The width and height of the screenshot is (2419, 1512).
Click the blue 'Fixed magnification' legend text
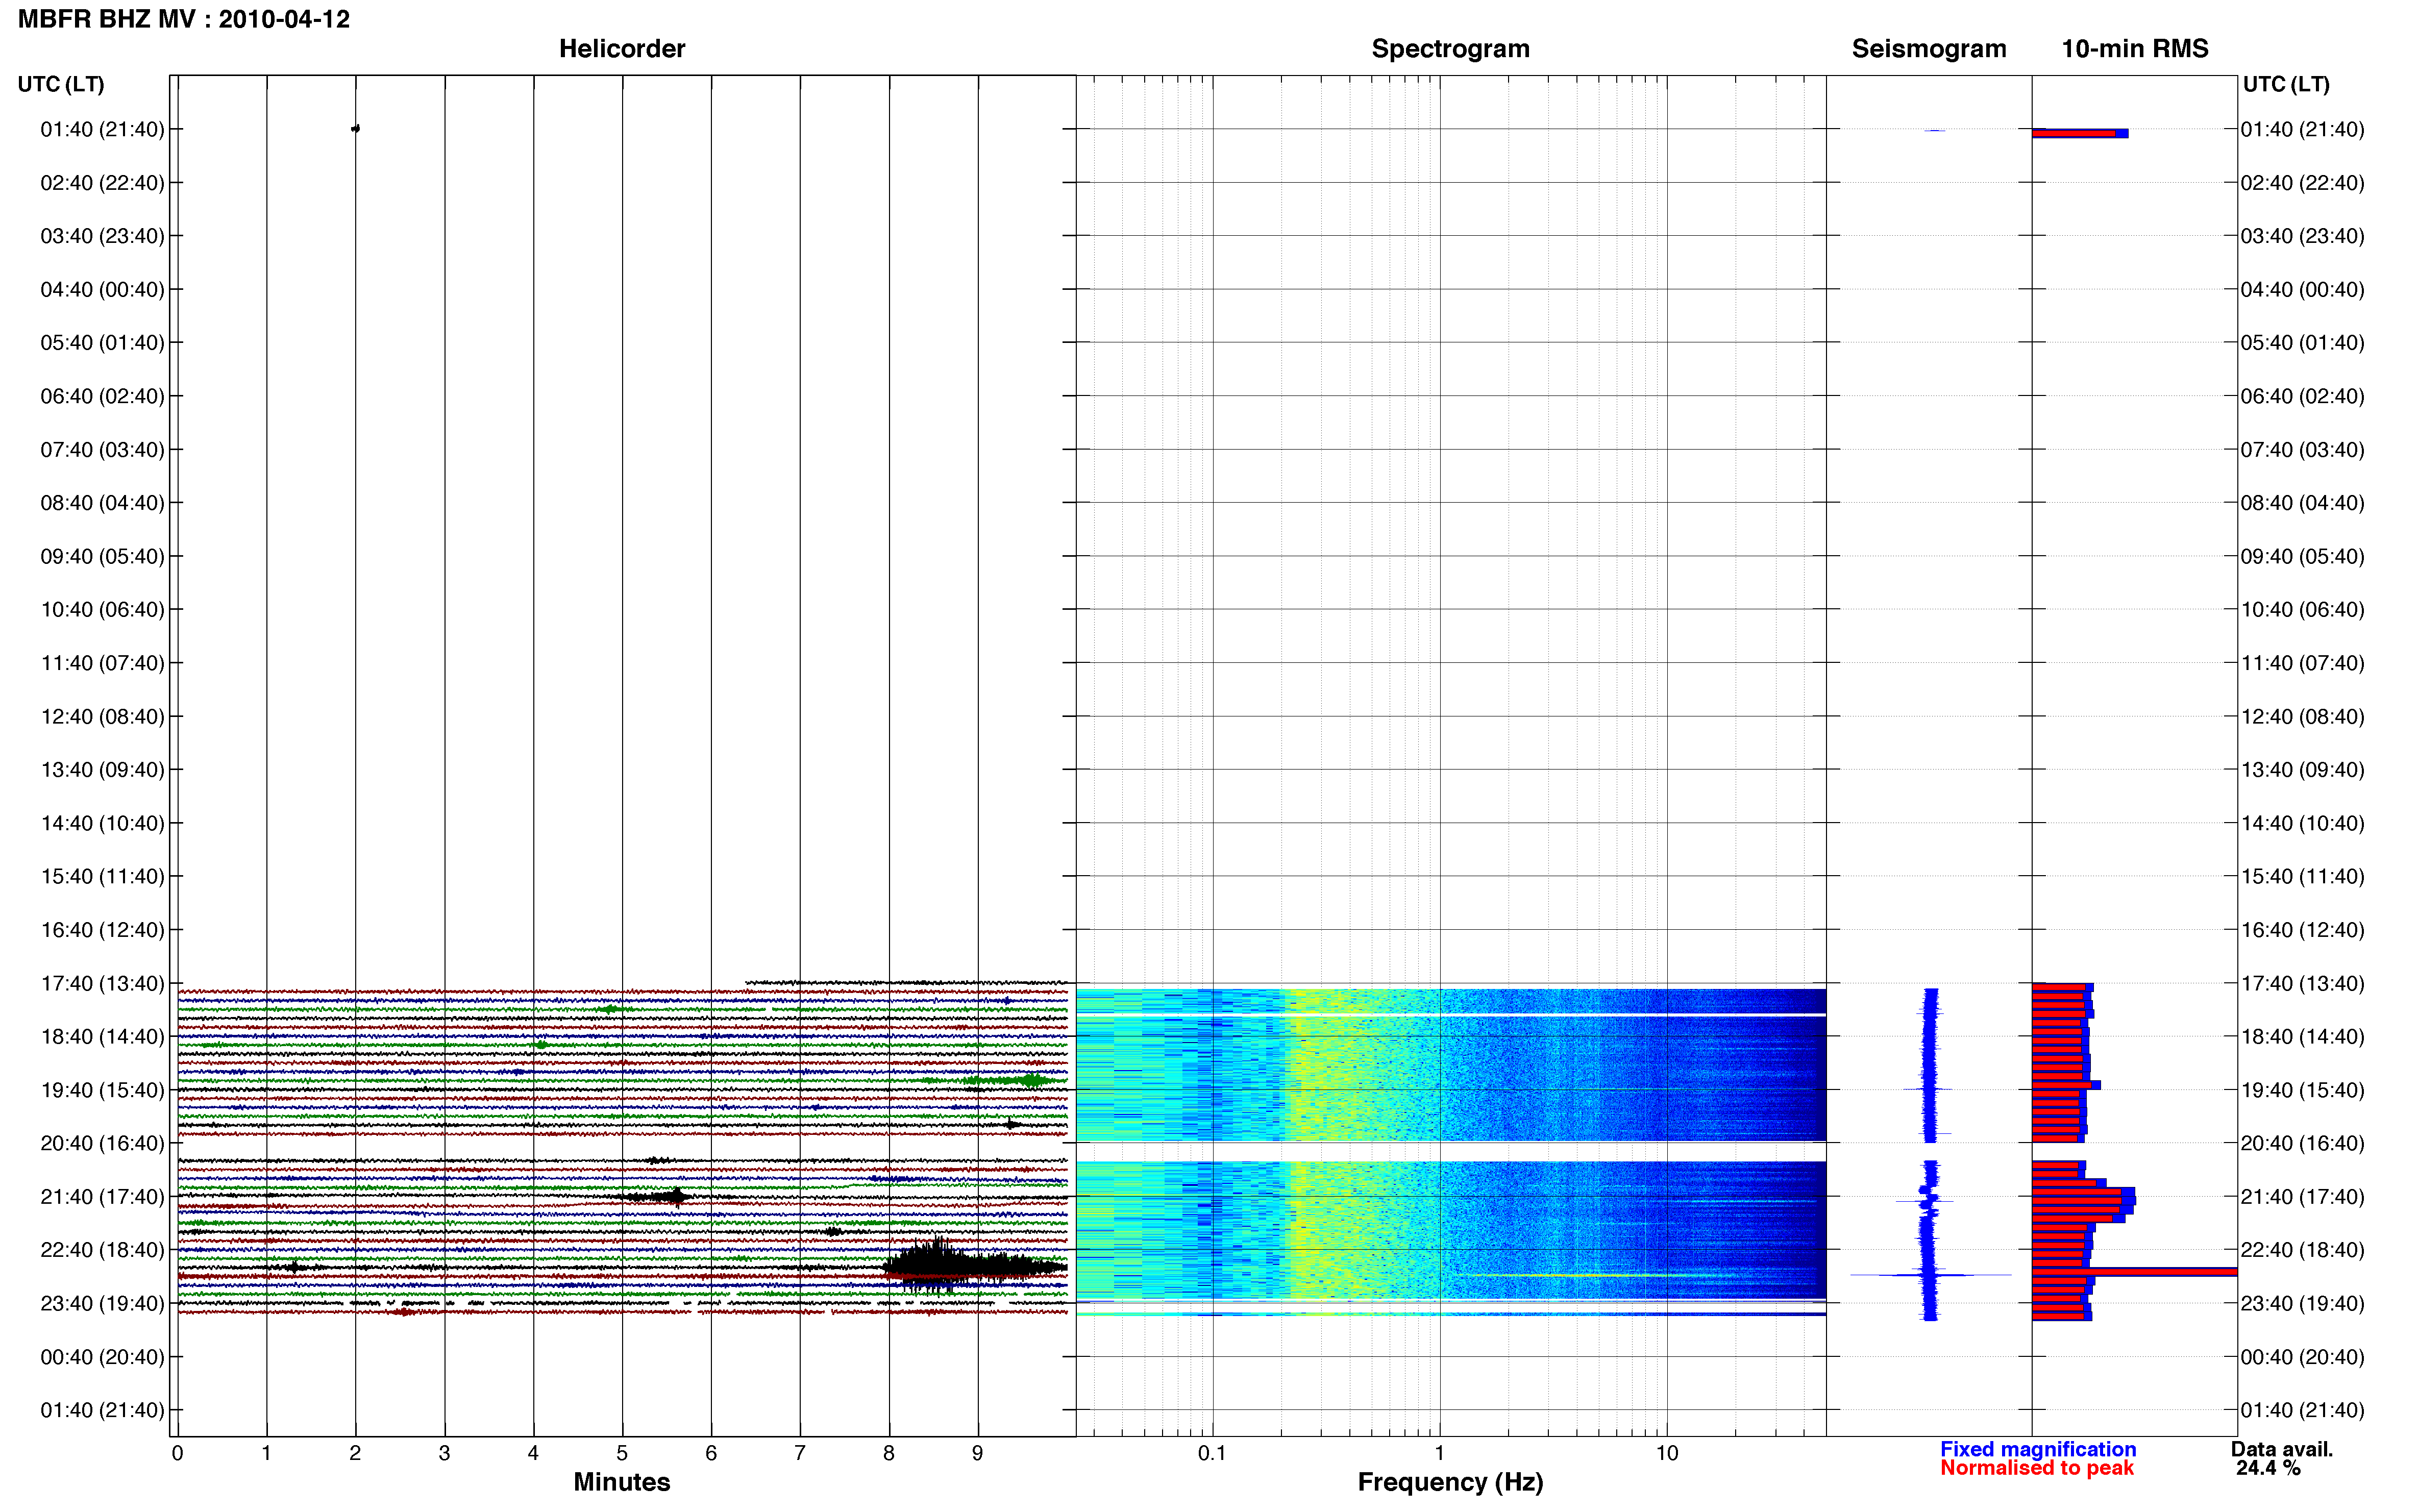tap(2038, 1449)
